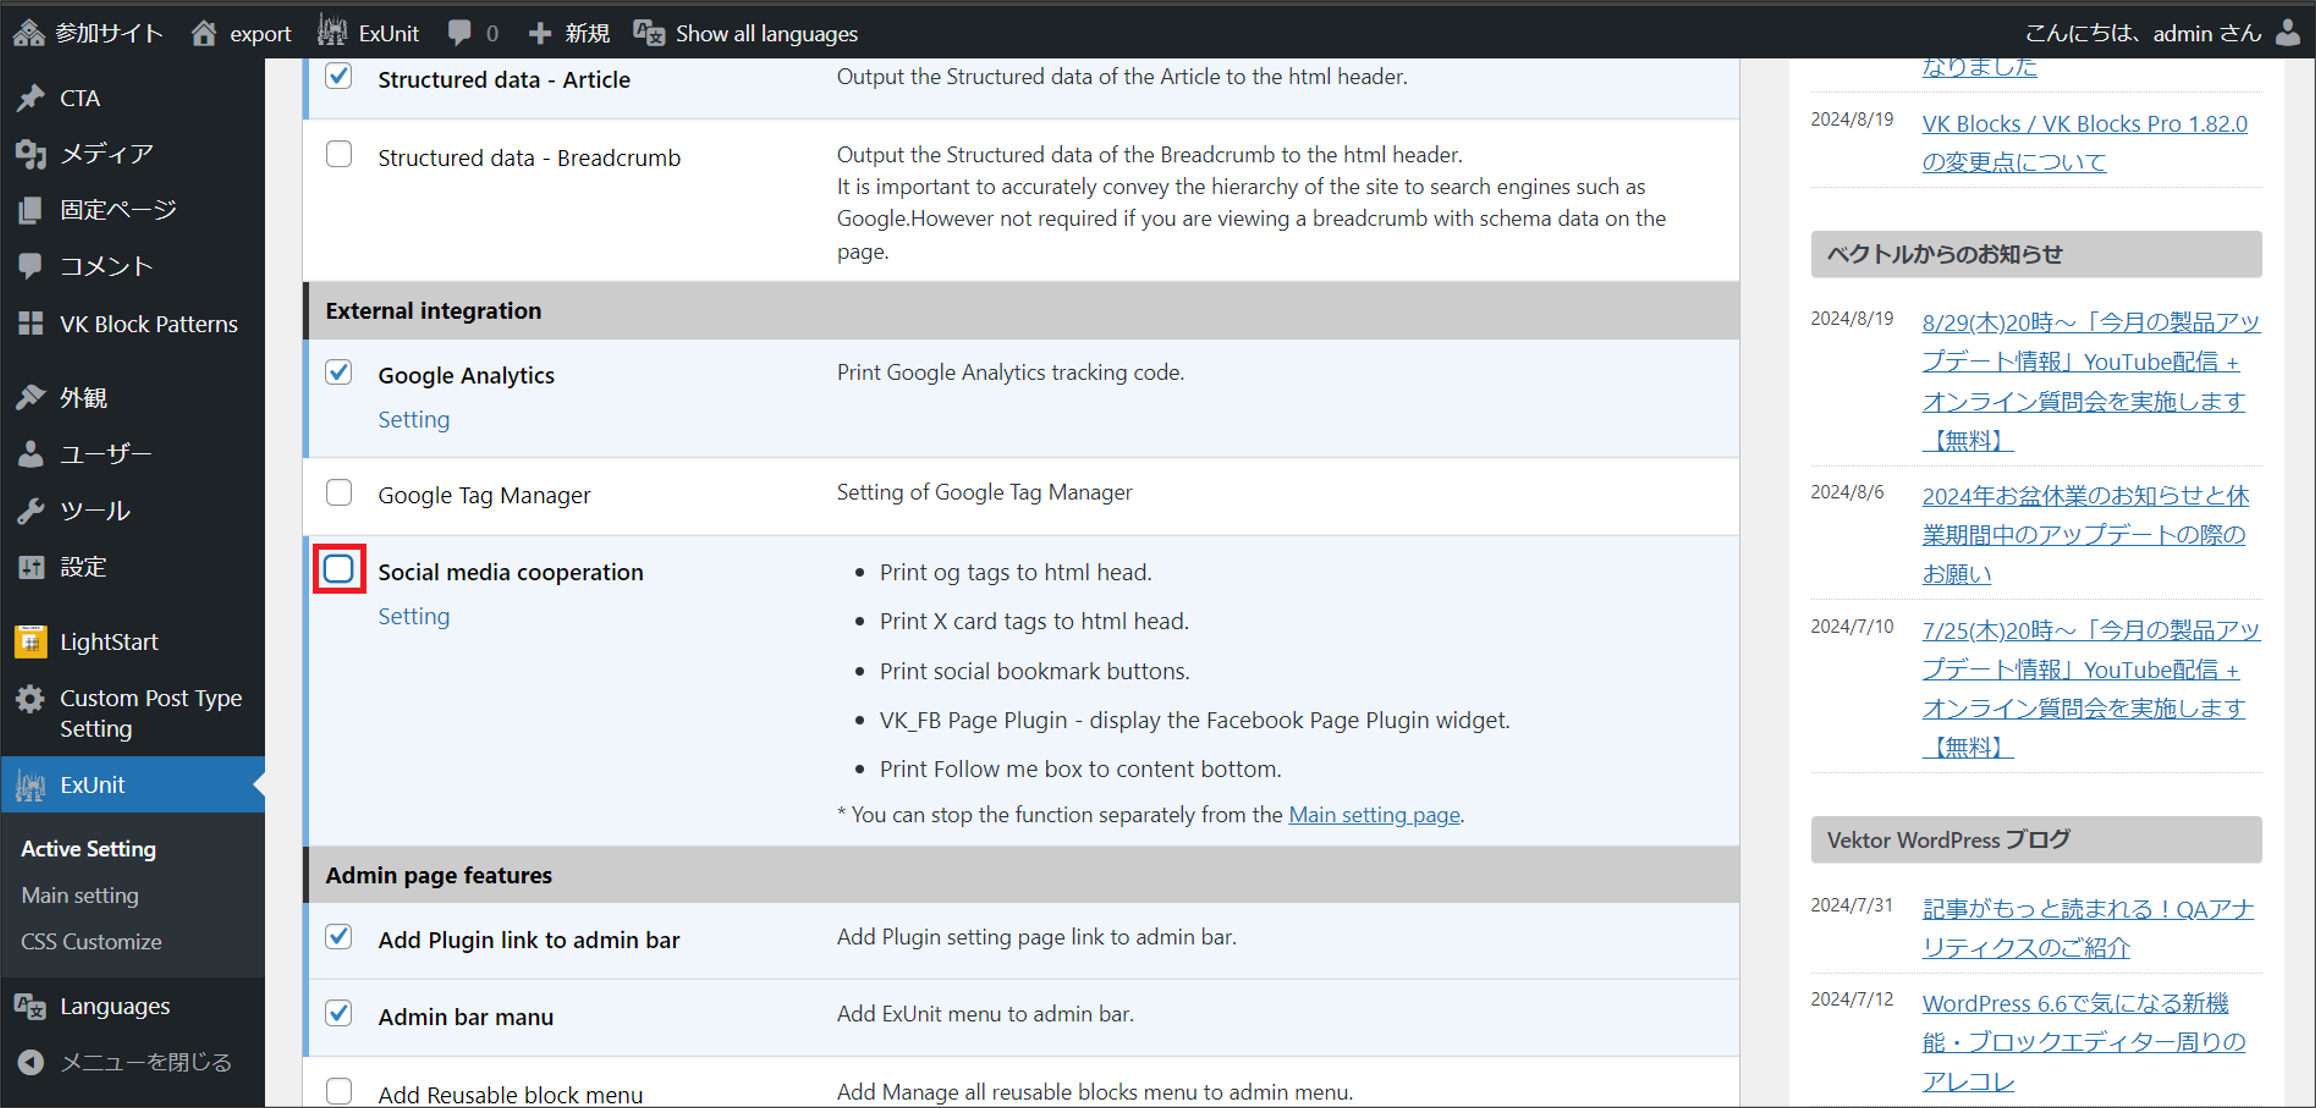Uncheck the Google Analytics checkbox
This screenshot has height=1108, width=2316.
click(339, 373)
